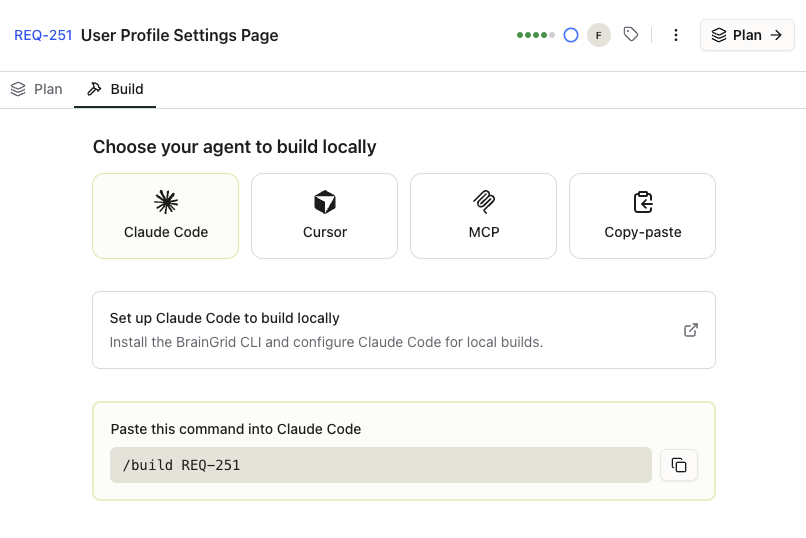Click the green readiness dots indicator
Screen dimensions: 806x538
535,35
